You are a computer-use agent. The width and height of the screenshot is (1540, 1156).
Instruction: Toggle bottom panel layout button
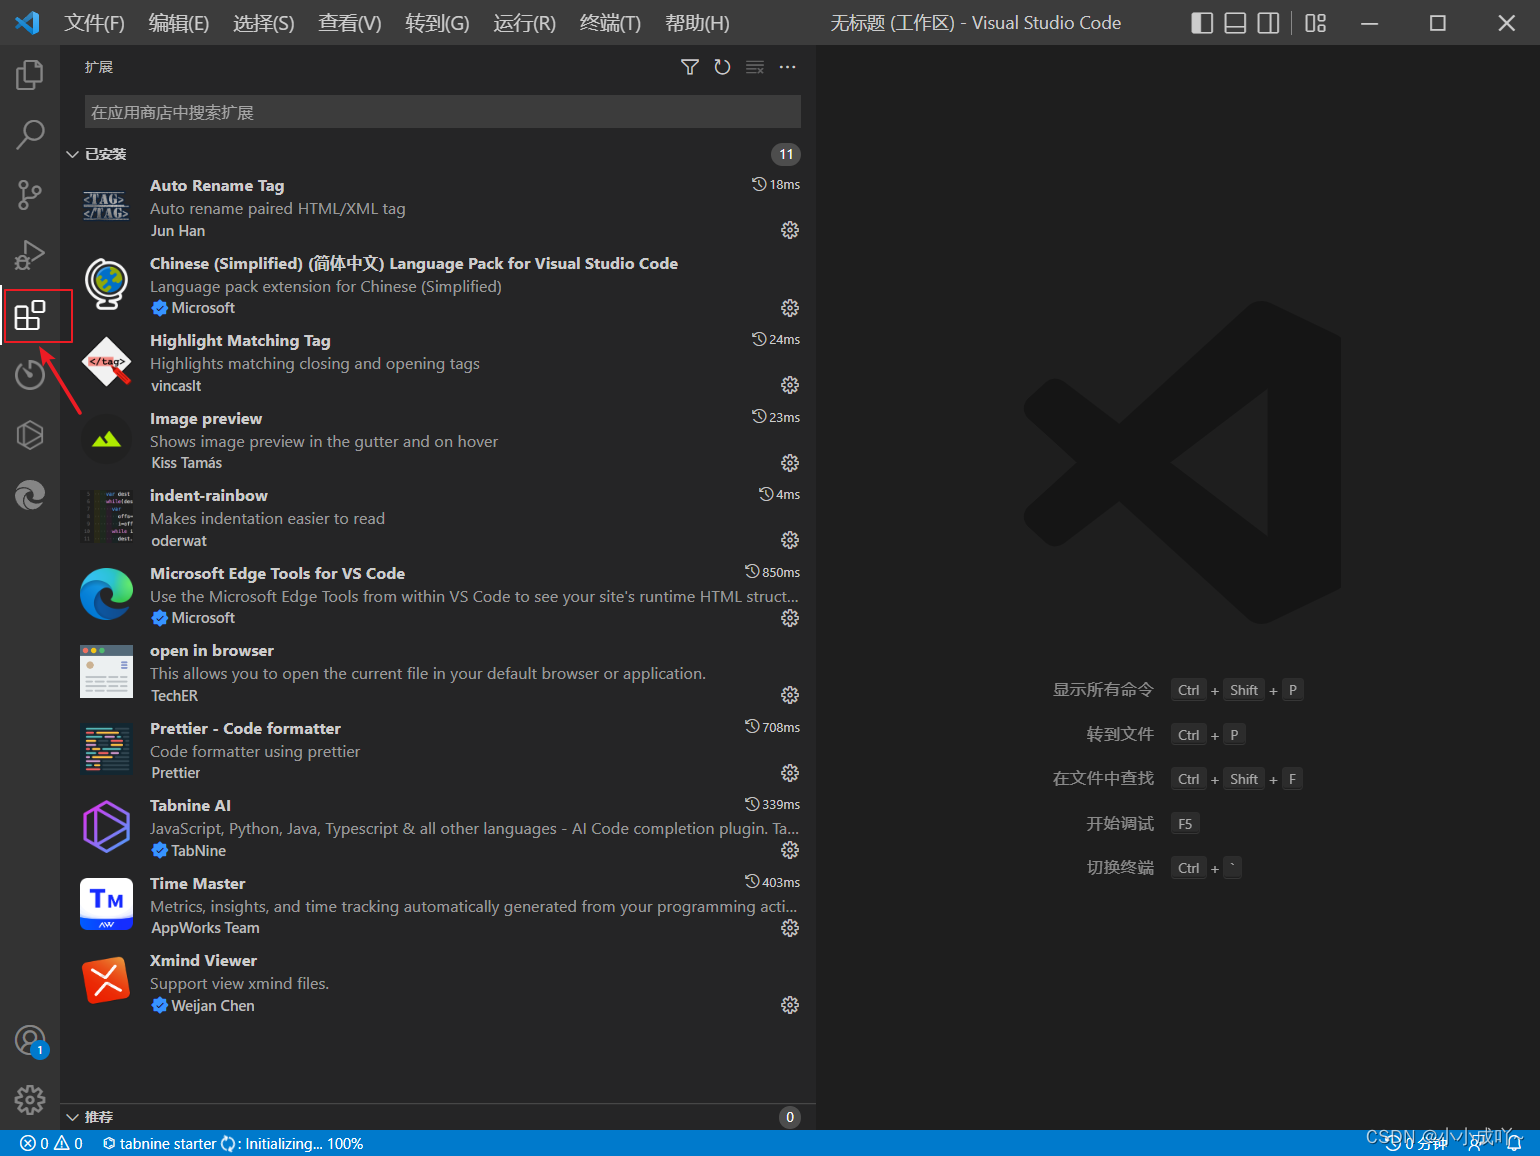1235,23
